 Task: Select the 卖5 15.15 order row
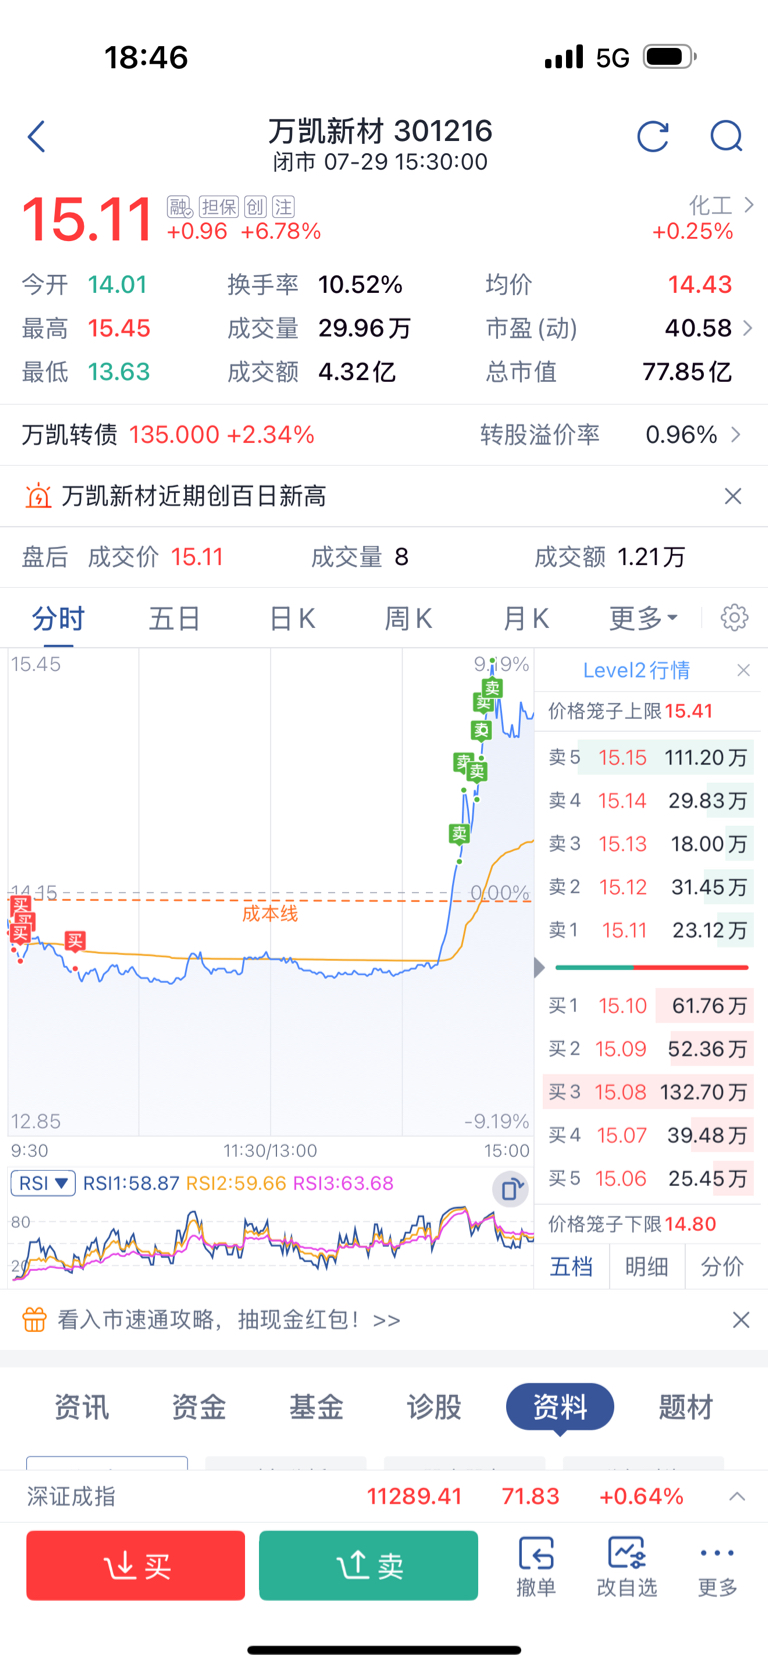(x=648, y=758)
